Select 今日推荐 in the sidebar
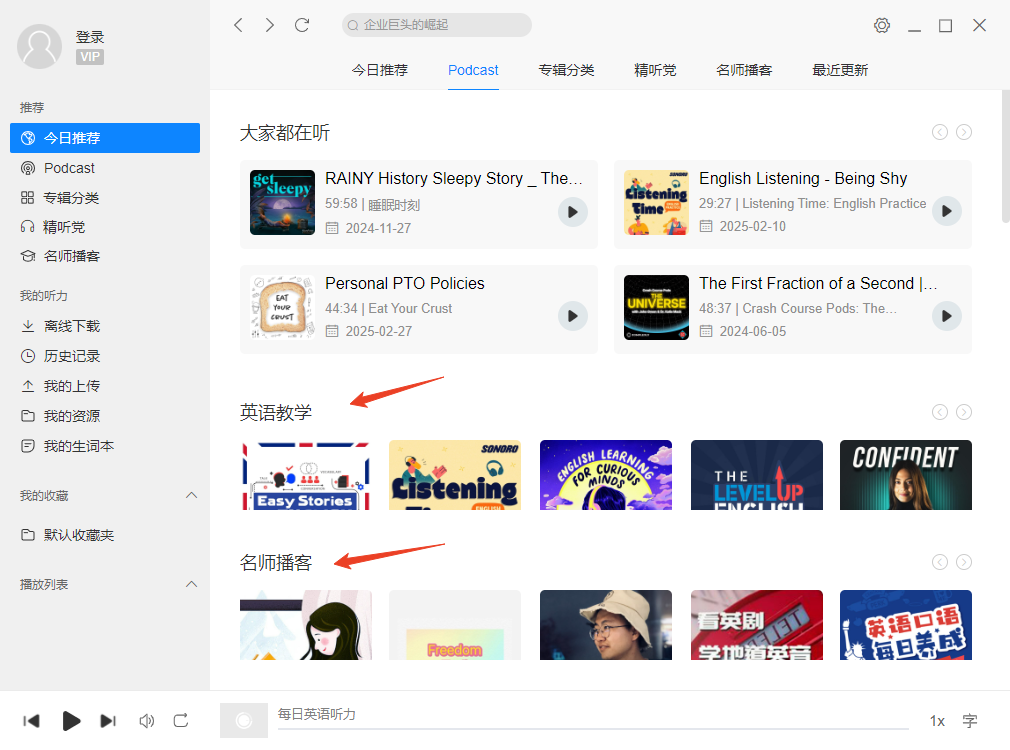 pyautogui.click(x=105, y=138)
